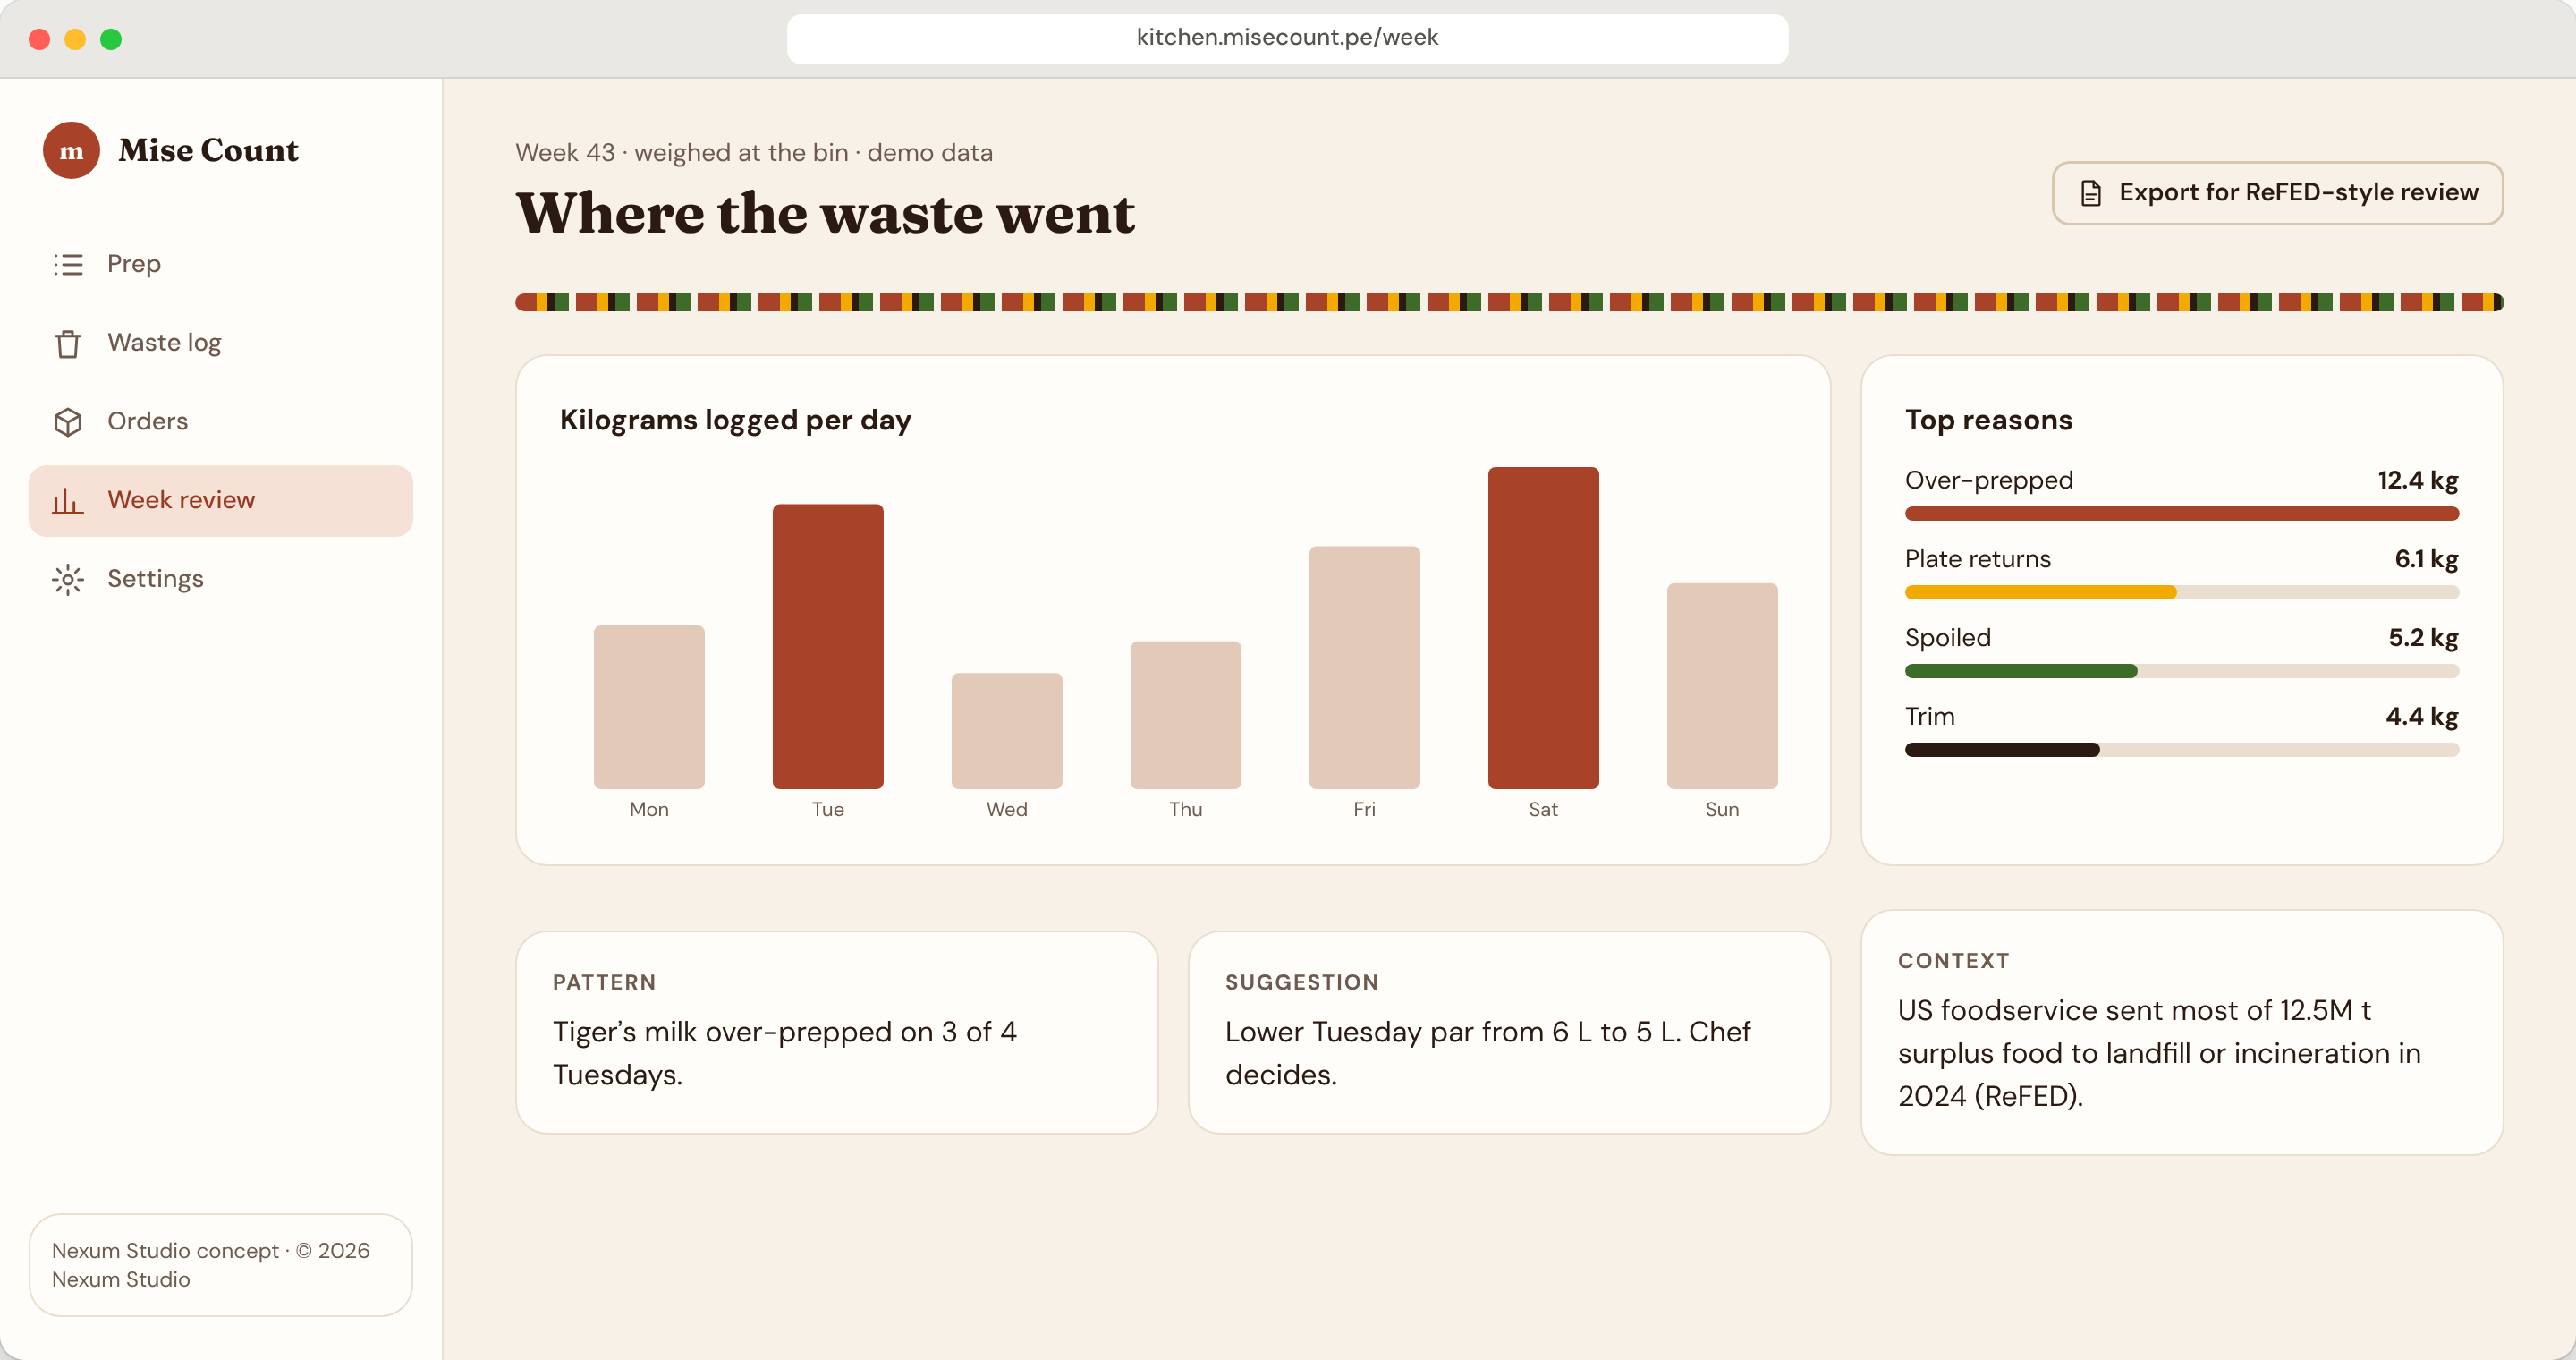Viewport: 2576px width, 1360px height.
Task: Click the document icon in Export button
Action: [2090, 193]
